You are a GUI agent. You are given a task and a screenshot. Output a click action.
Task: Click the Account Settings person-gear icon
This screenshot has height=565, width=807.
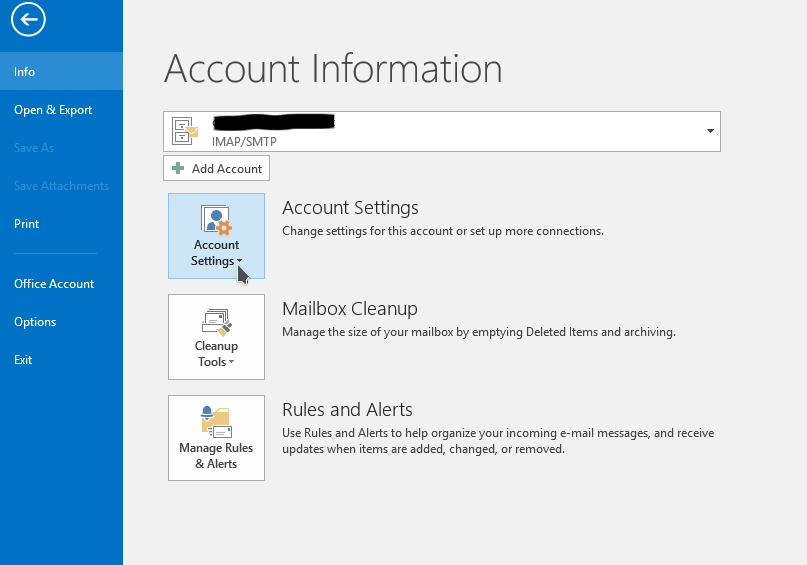pyautogui.click(x=216, y=220)
